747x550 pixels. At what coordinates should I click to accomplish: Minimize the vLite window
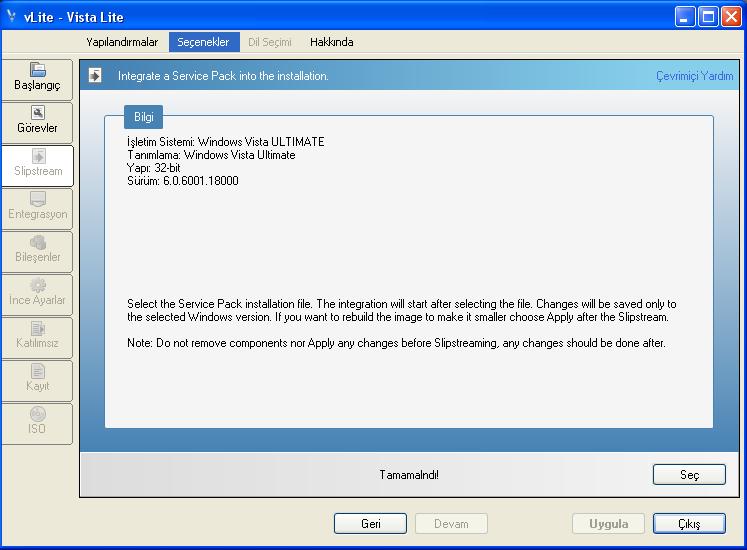[685, 17]
